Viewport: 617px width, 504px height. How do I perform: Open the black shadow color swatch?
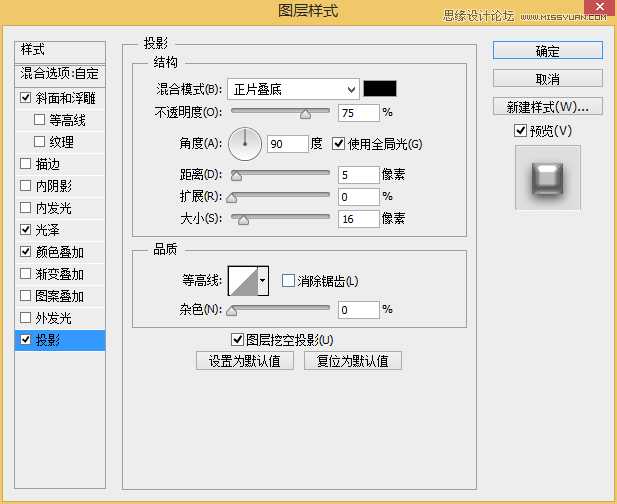[x=380, y=89]
